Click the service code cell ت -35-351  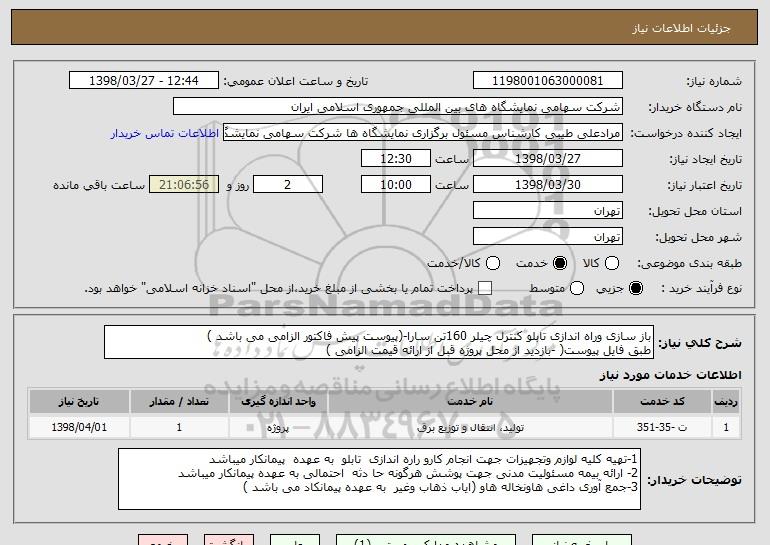tap(662, 427)
